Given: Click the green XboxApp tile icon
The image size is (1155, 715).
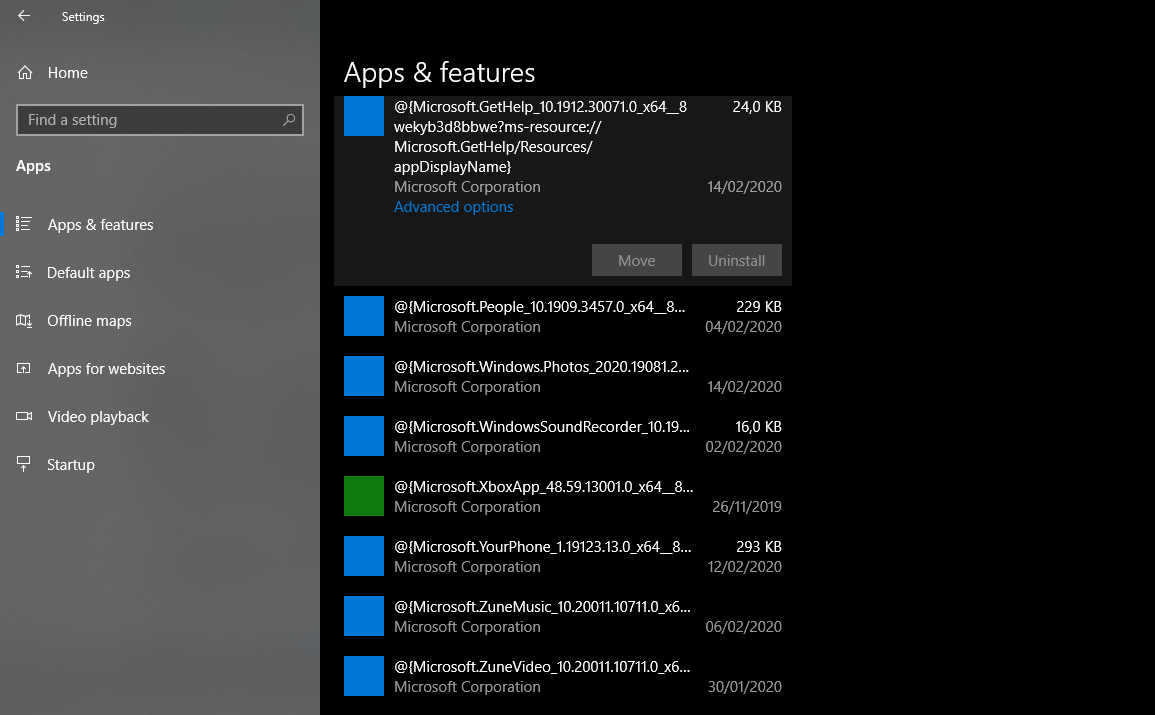Looking at the screenshot, I should point(364,496).
